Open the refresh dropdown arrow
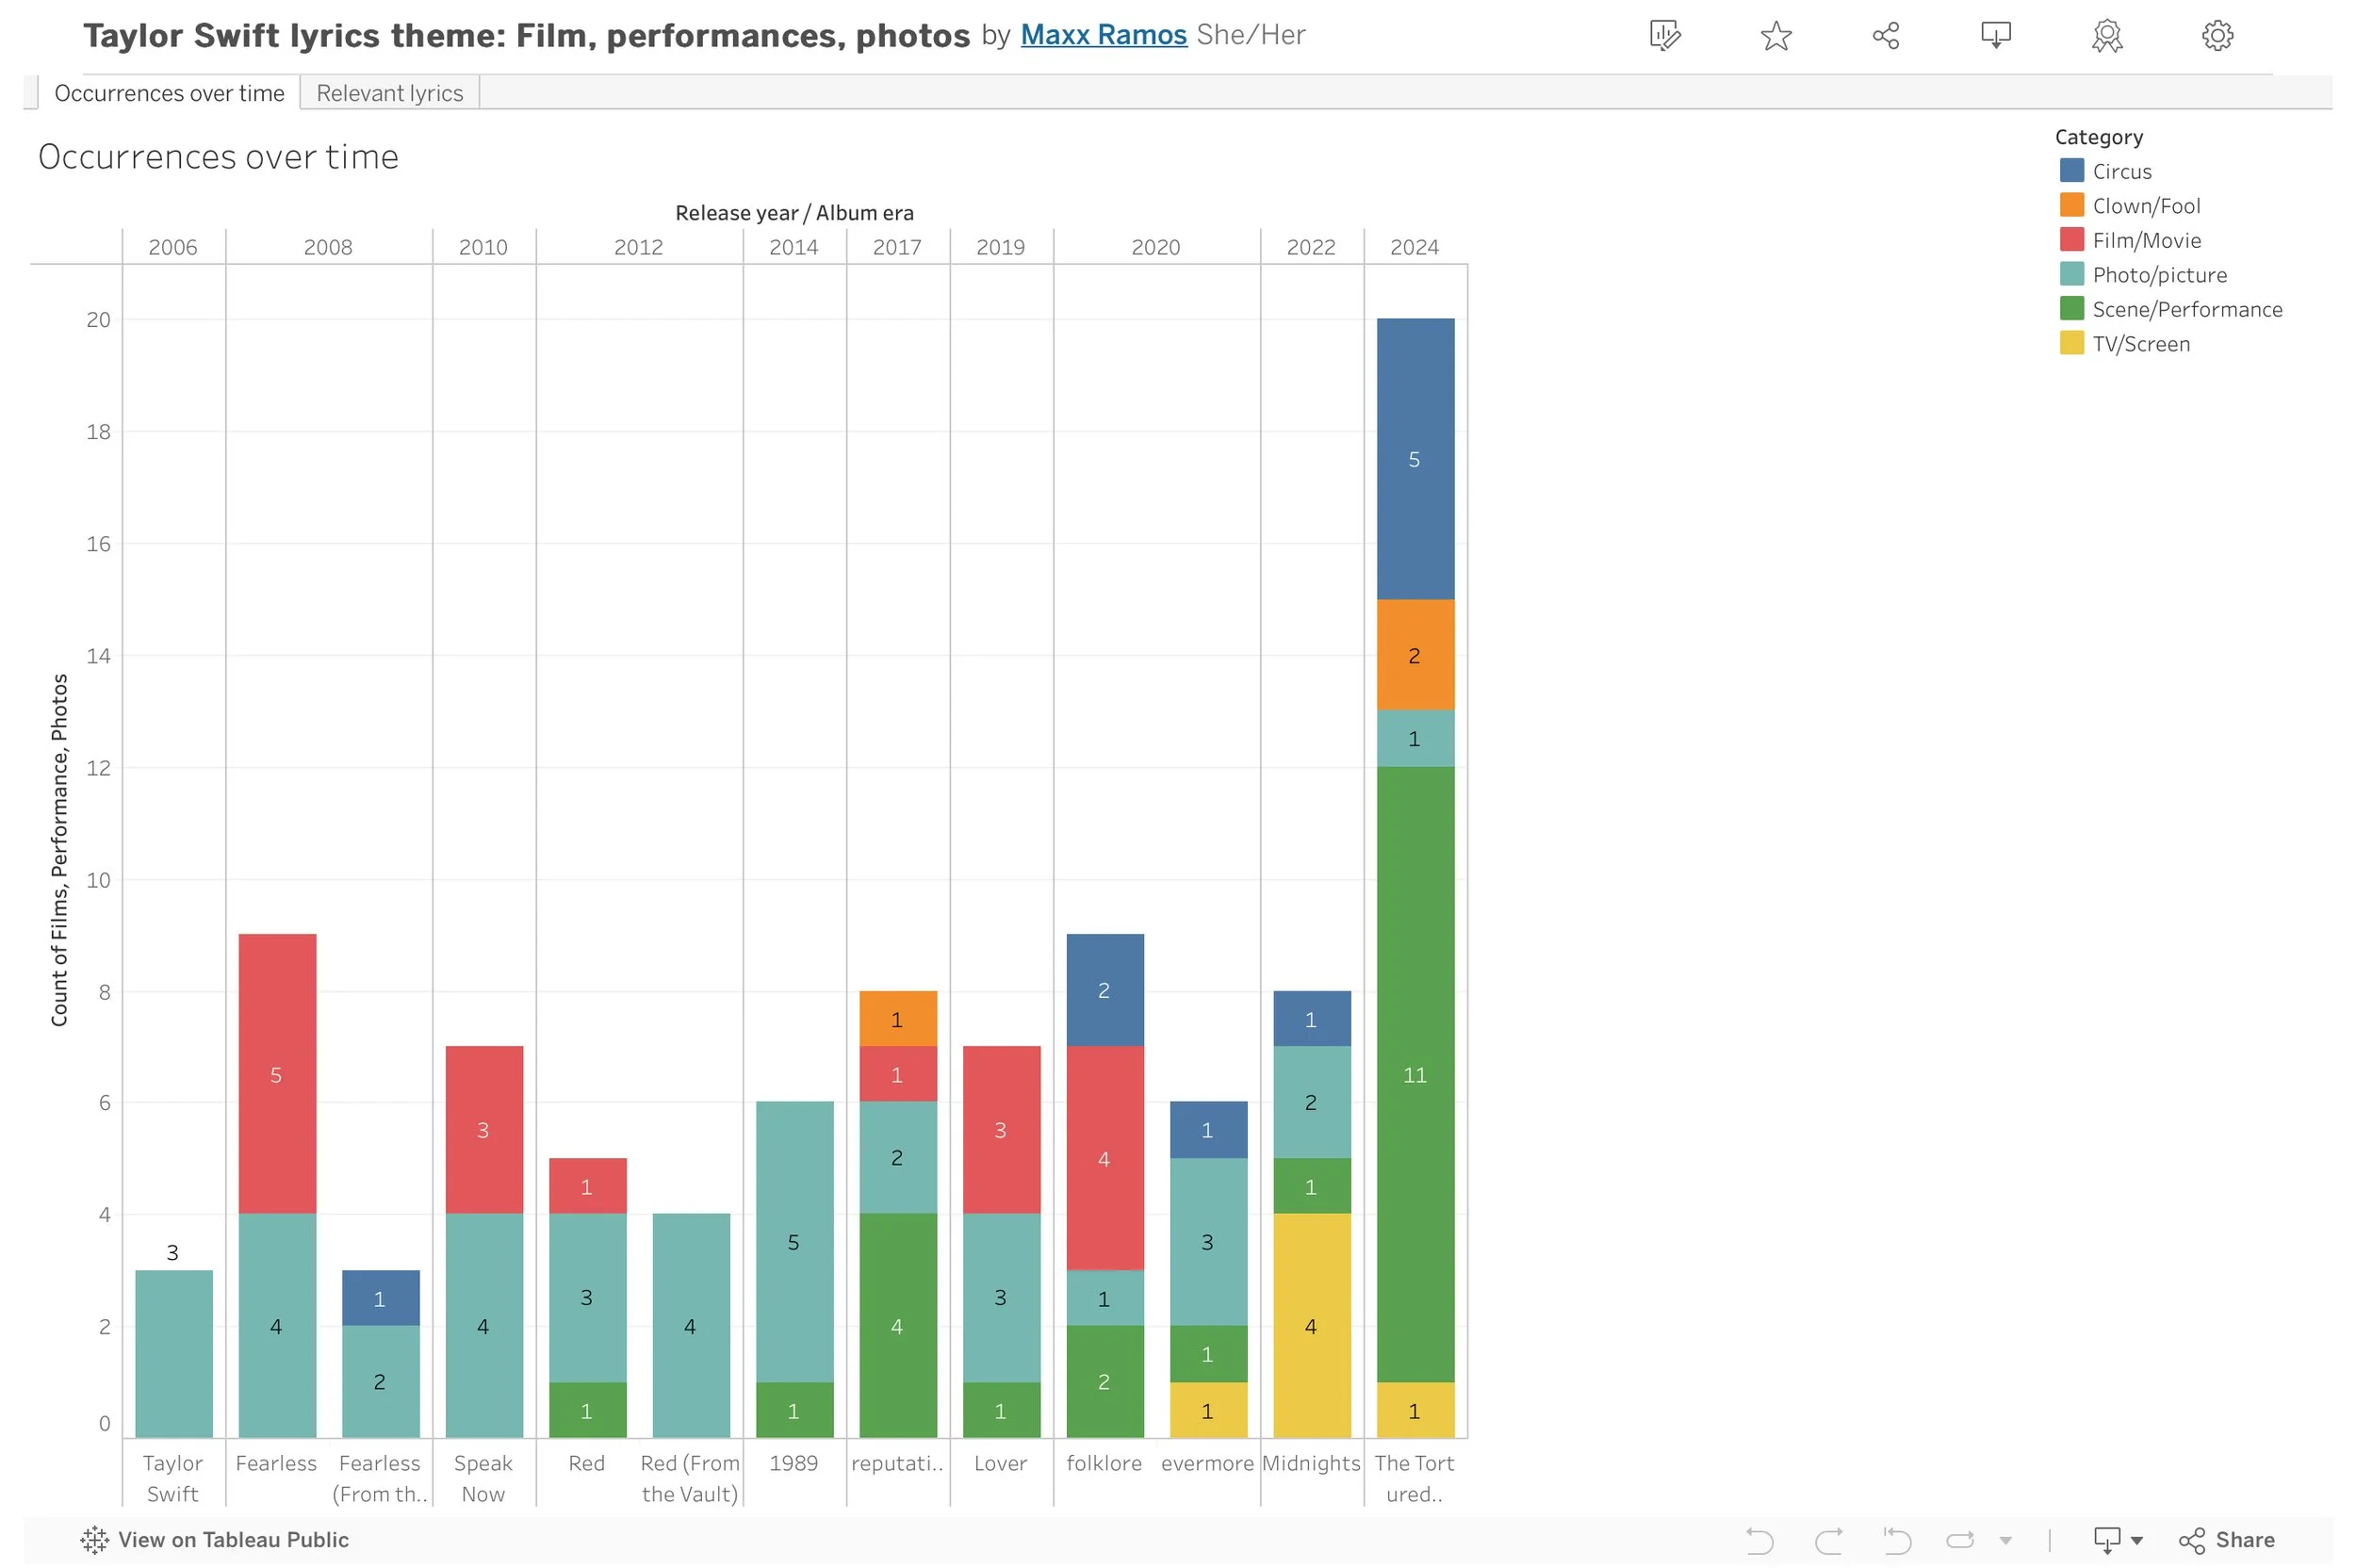This screenshot has height=1568, width=2356. pos(2005,1541)
